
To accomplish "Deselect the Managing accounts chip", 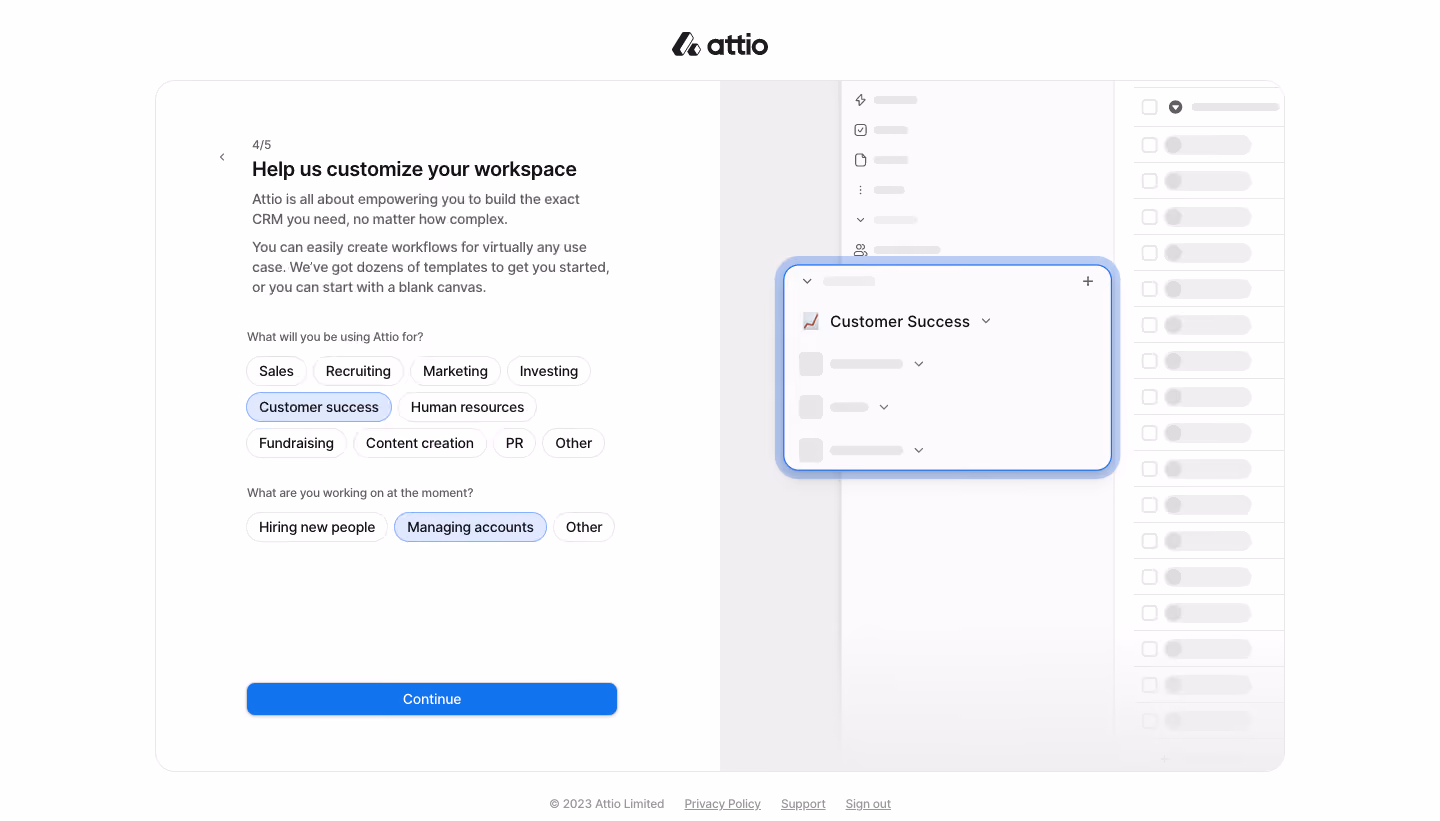I will pyautogui.click(x=470, y=527).
